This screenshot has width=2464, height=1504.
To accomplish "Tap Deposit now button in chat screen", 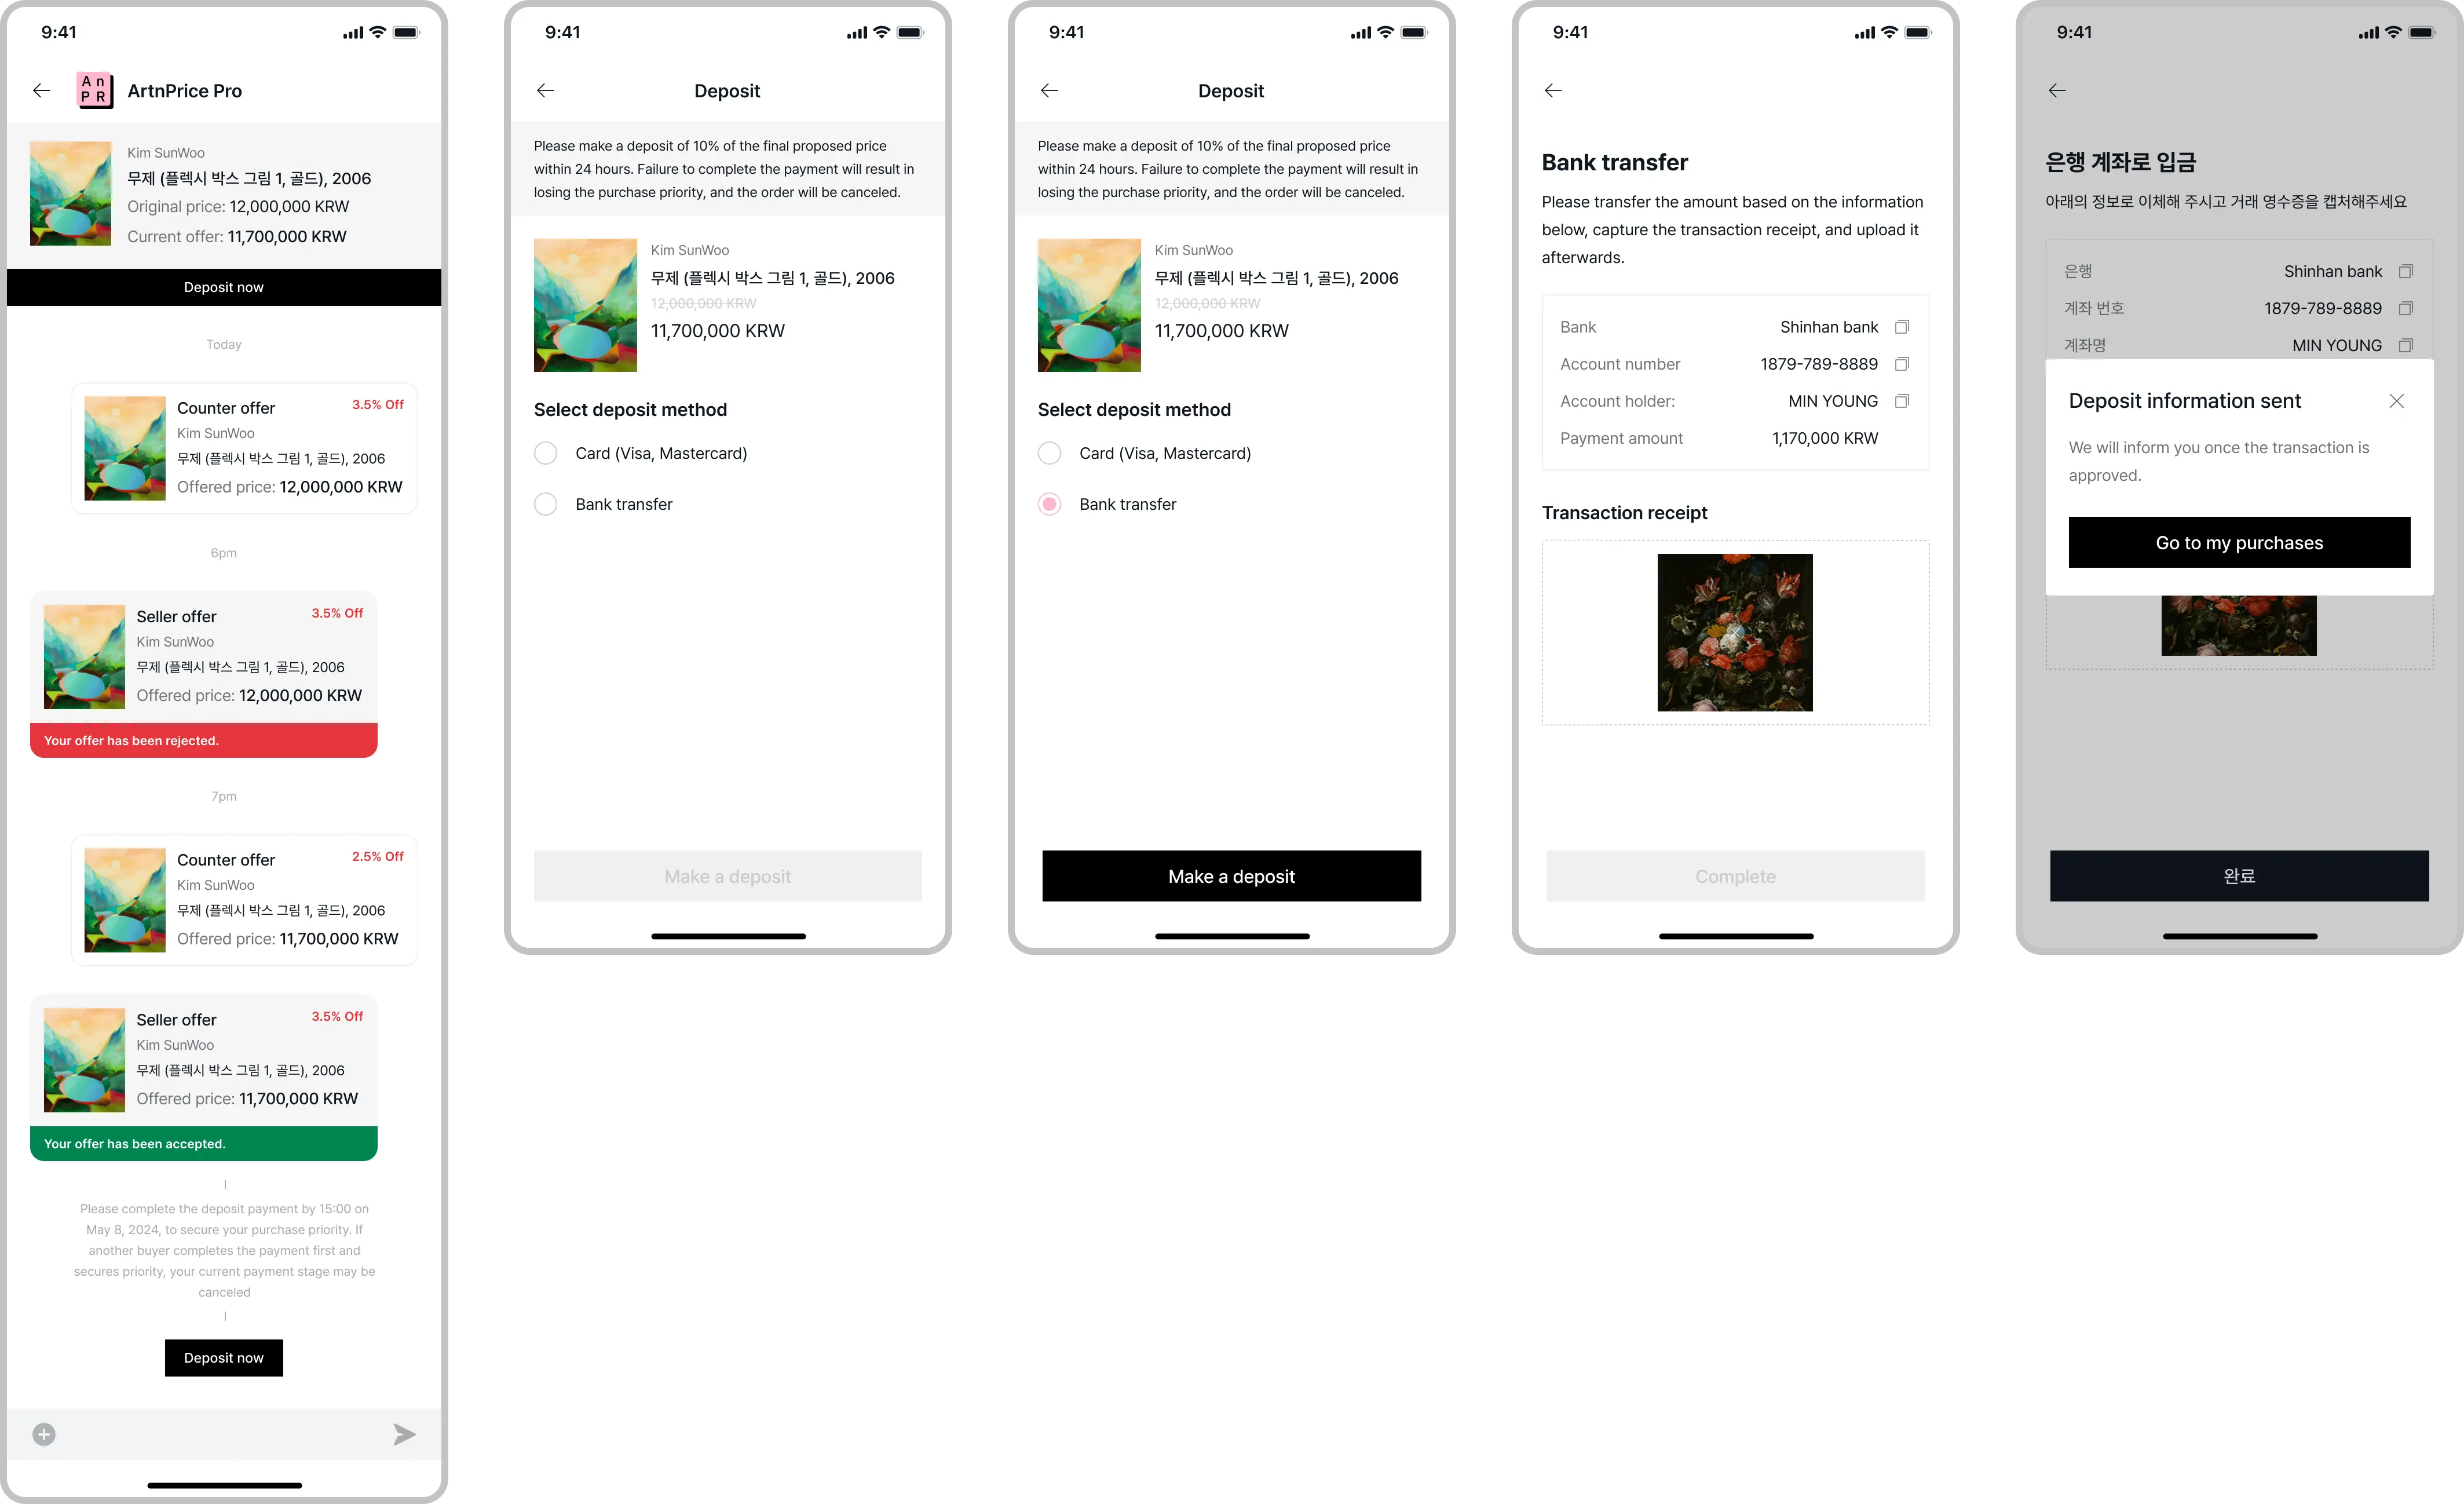I will pyautogui.click(x=224, y=1356).
